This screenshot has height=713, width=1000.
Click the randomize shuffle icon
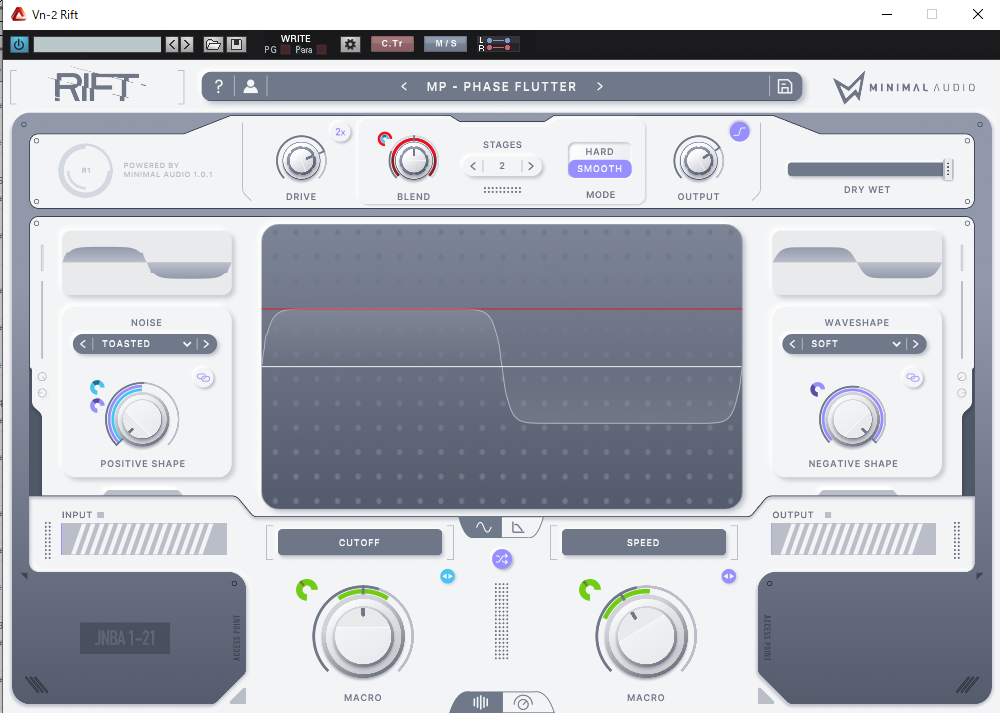tap(502, 560)
